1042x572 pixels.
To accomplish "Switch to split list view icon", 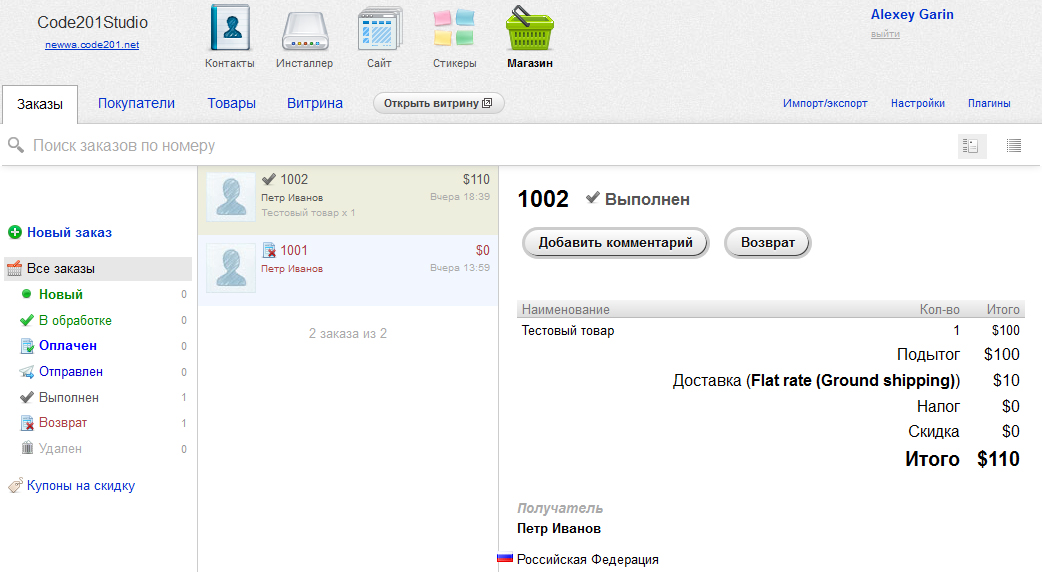I will pos(971,146).
